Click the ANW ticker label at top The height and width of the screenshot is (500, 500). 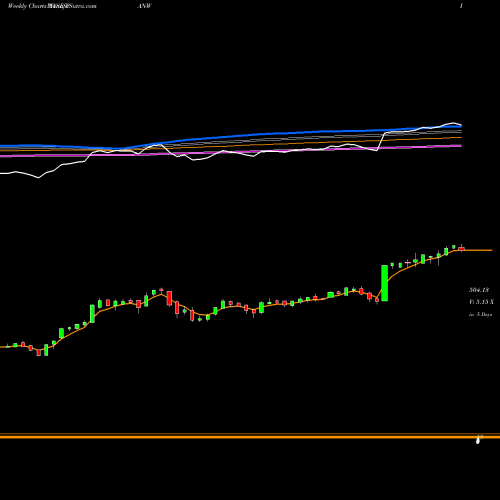[x=144, y=6]
